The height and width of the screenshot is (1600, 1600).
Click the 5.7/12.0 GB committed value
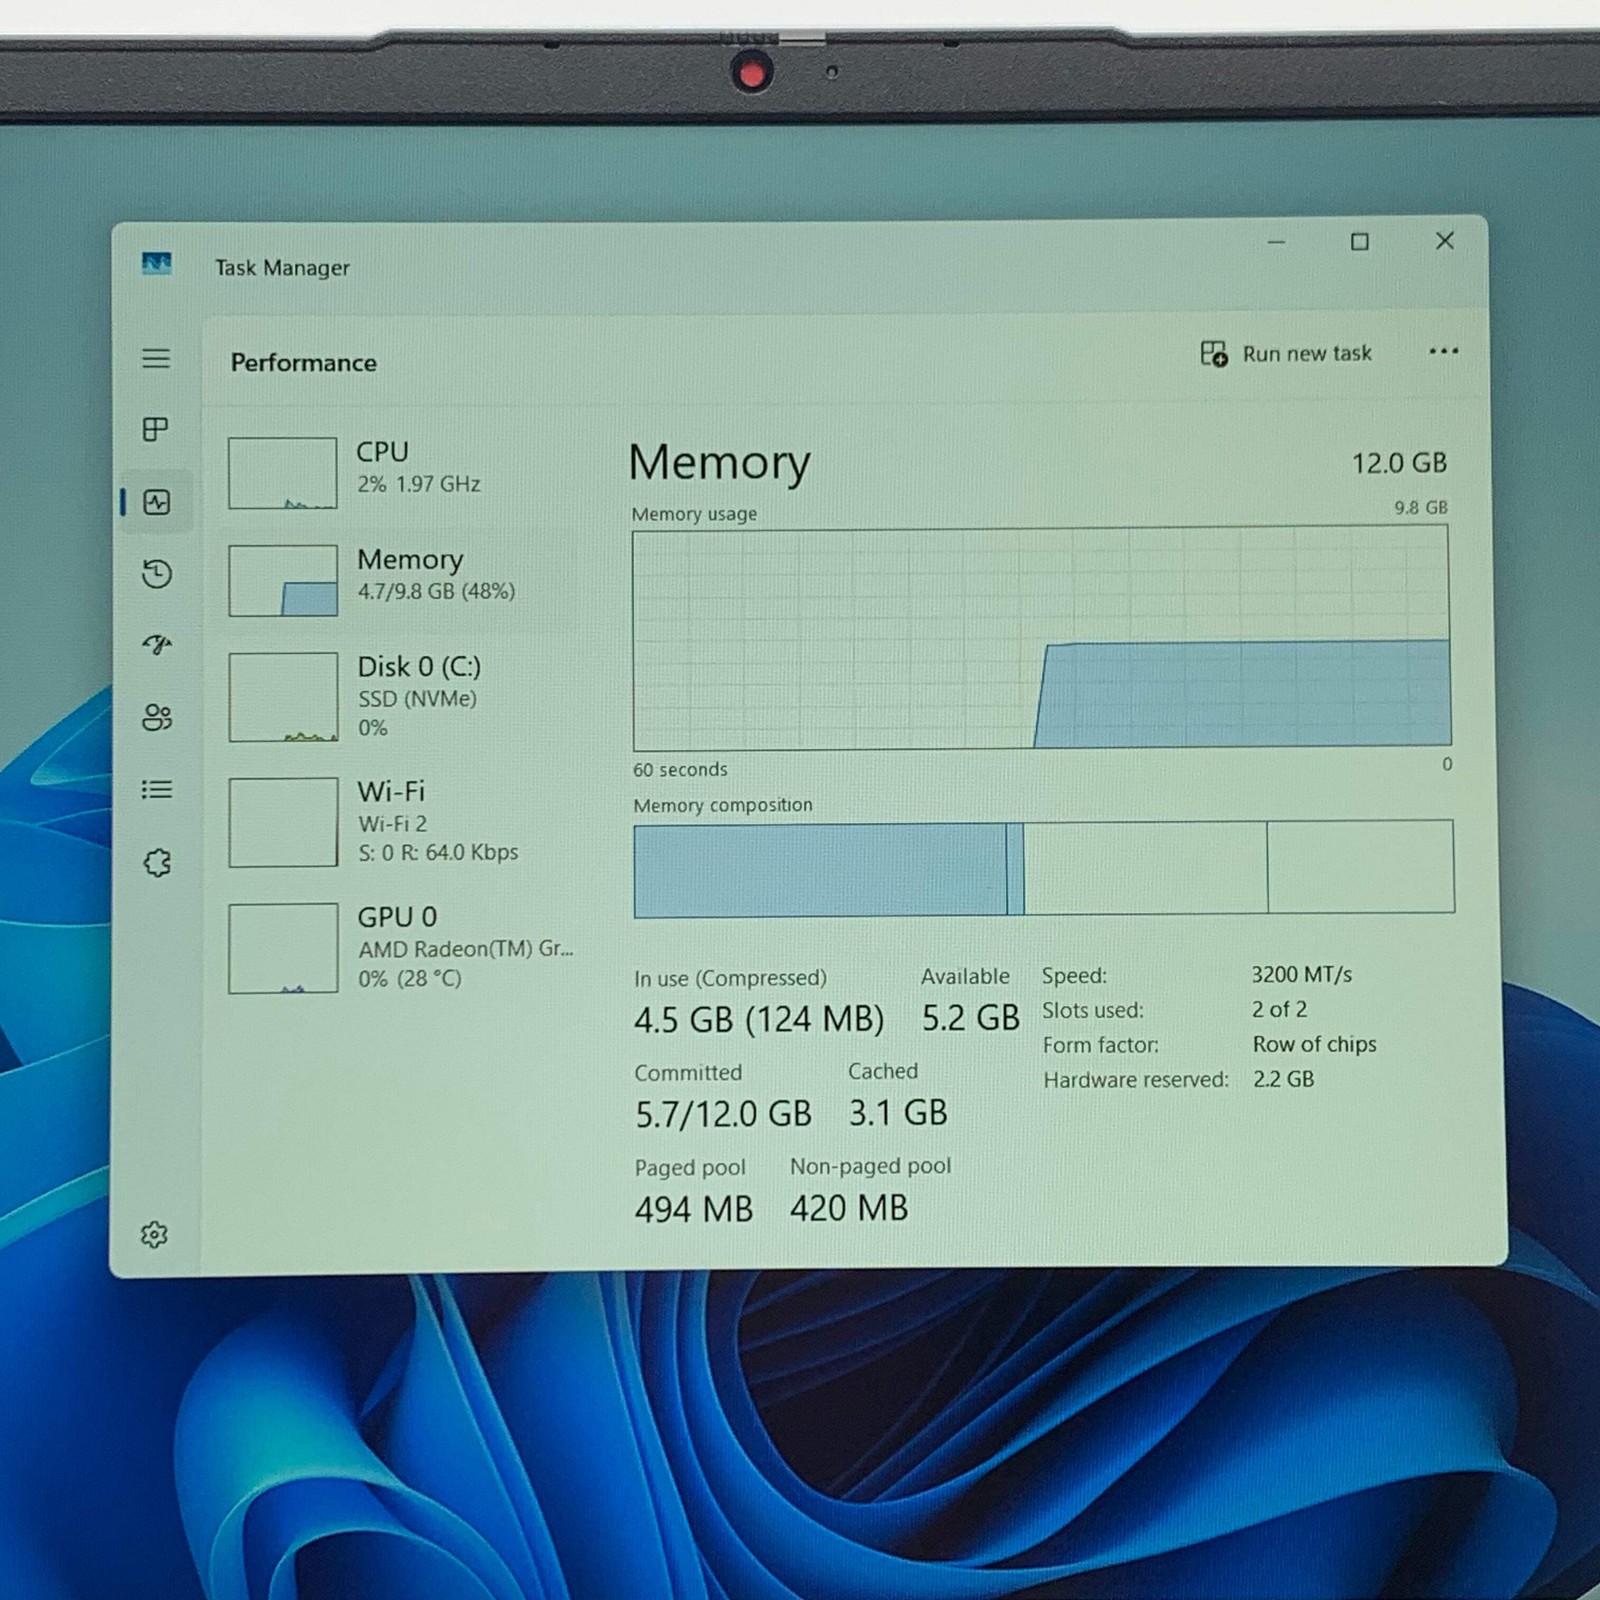pos(723,1114)
